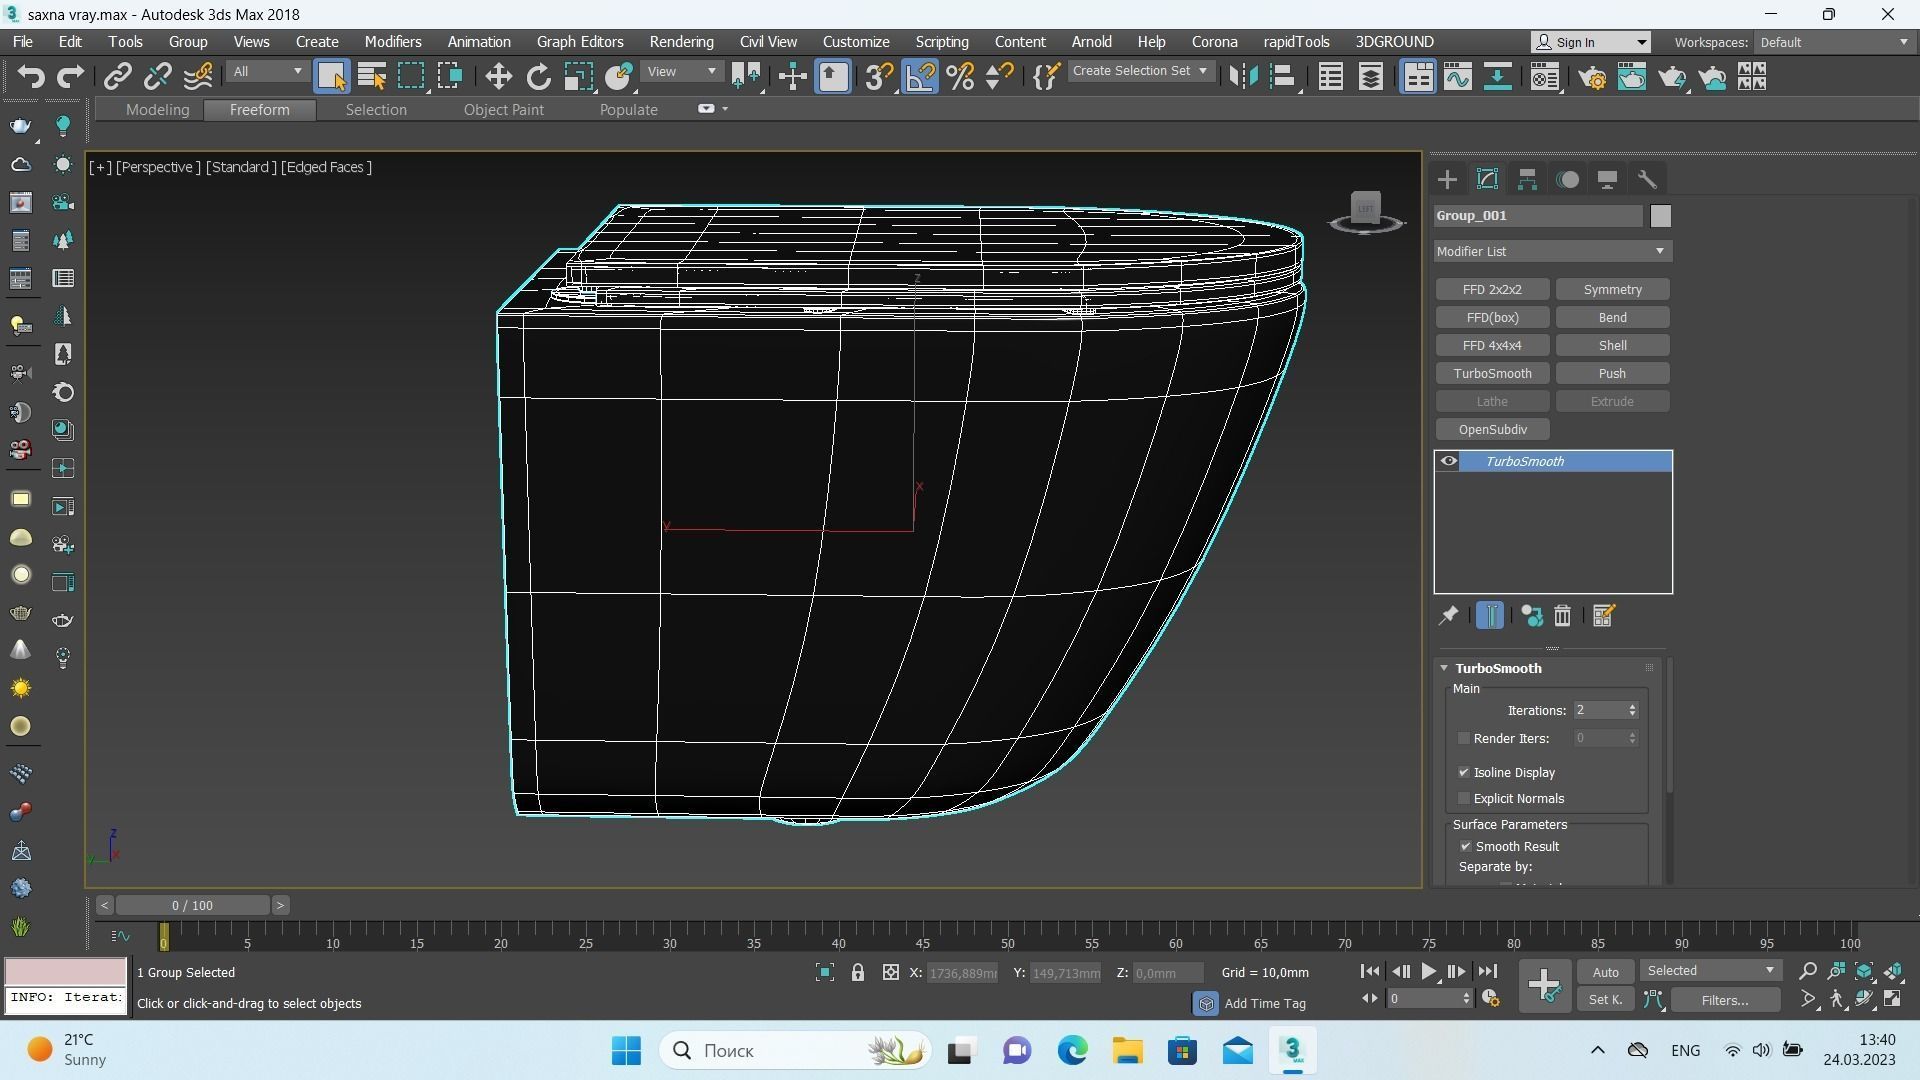Switch to the Utilities command panel
Image resolution: width=1920 pixels, height=1080 pixels.
click(x=1647, y=180)
